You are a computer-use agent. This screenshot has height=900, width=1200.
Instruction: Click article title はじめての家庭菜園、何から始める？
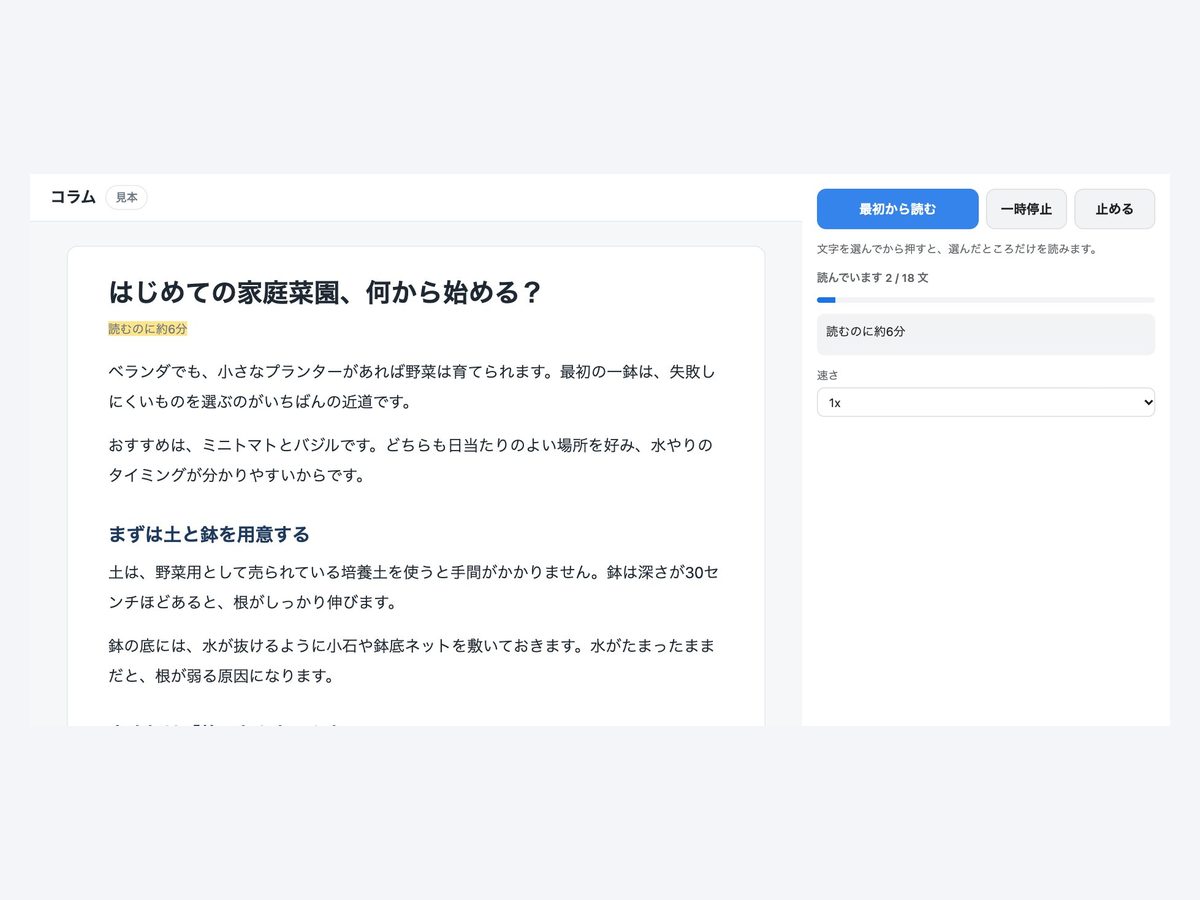tap(325, 293)
